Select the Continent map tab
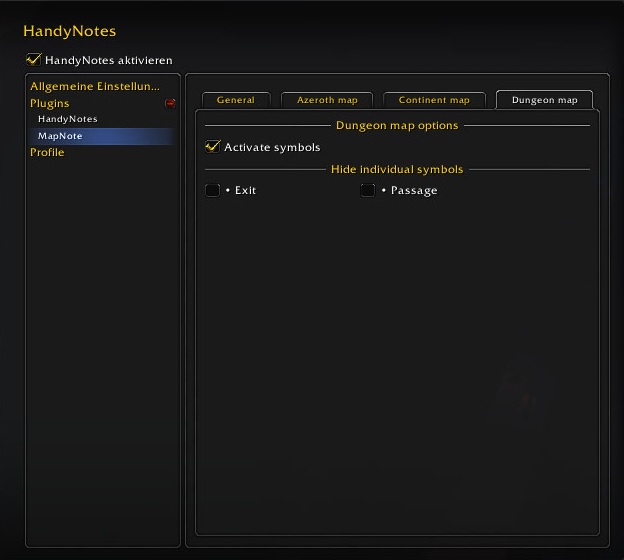Image resolution: width=624 pixels, height=560 pixels. 434,100
